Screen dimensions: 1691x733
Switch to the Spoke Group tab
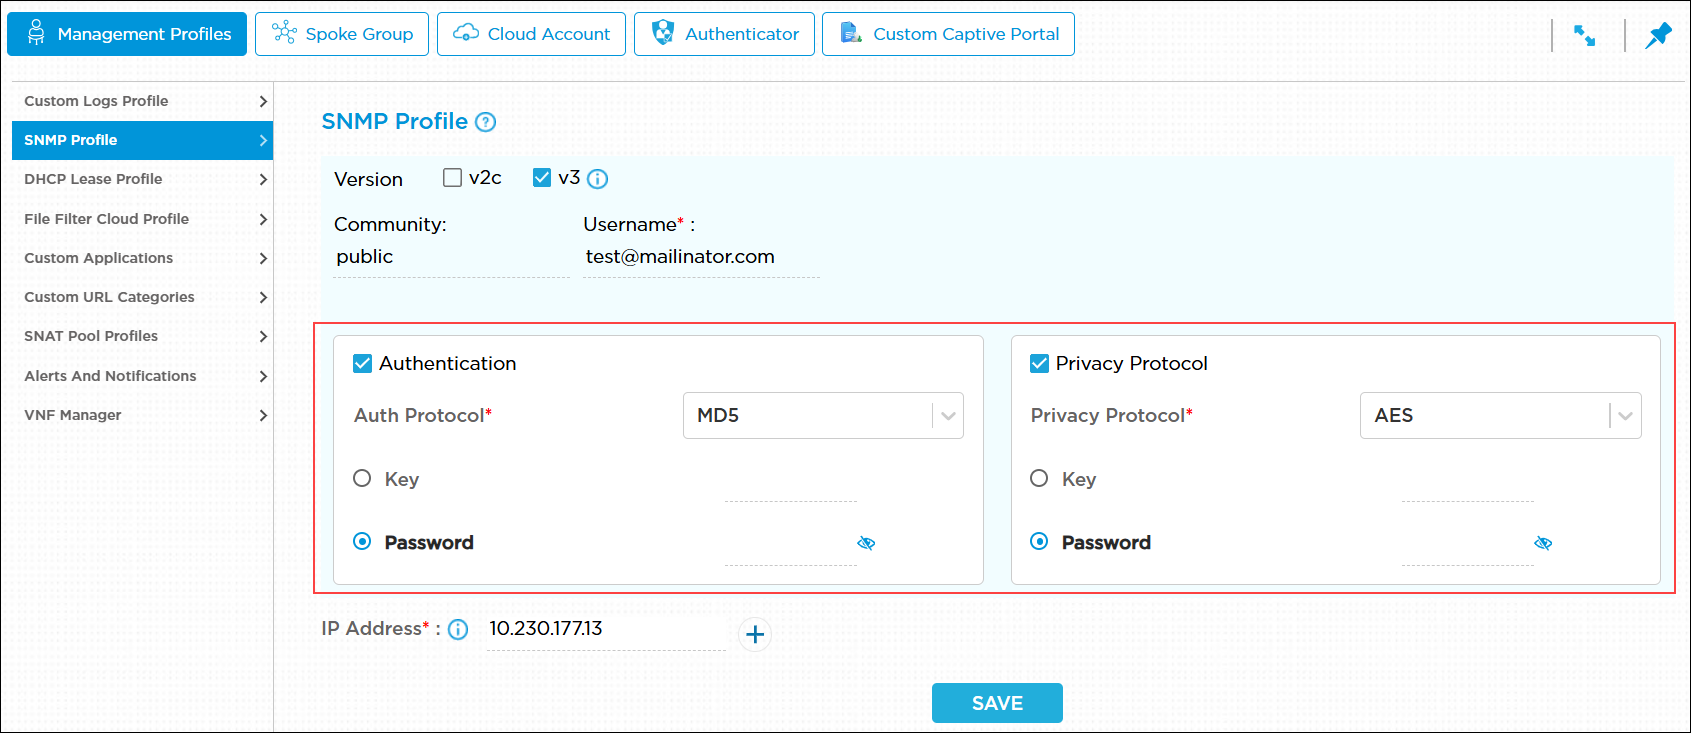pyautogui.click(x=342, y=34)
